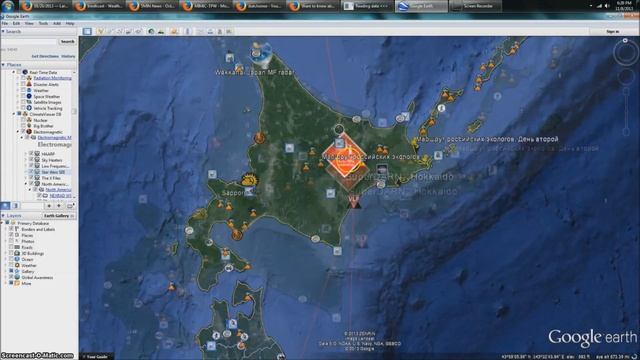The width and height of the screenshot is (640, 360).
Task: Collapse the Real Time Data folder
Action: pyautogui.click(x=13, y=72)
